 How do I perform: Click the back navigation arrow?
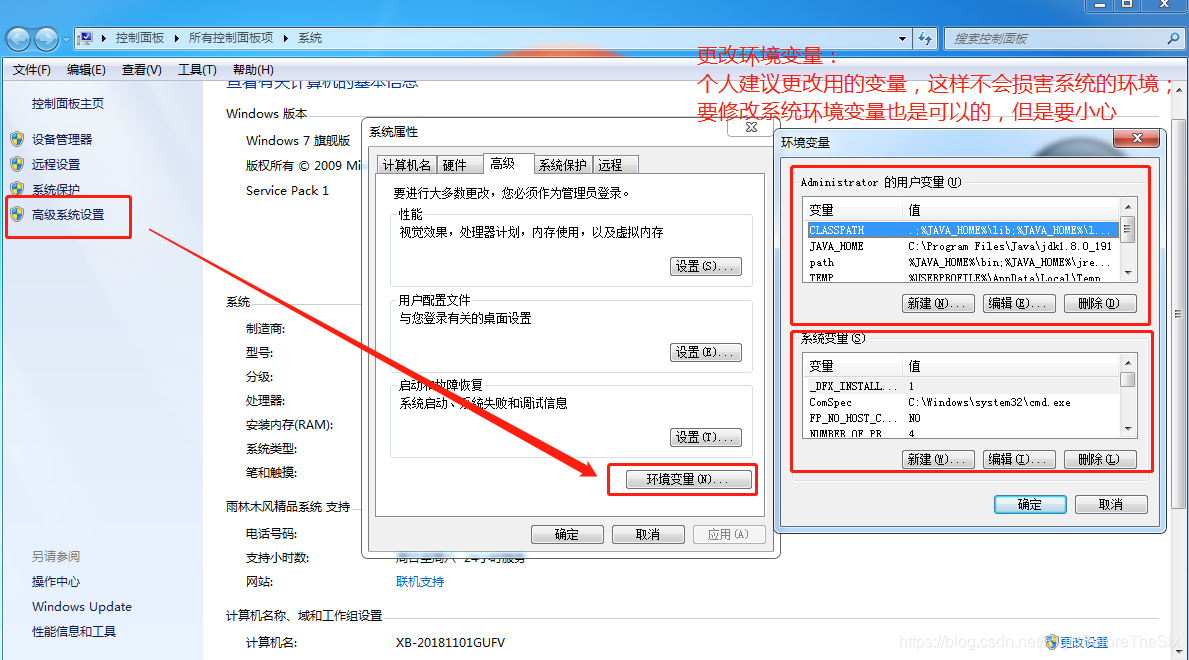pos(19,39)
